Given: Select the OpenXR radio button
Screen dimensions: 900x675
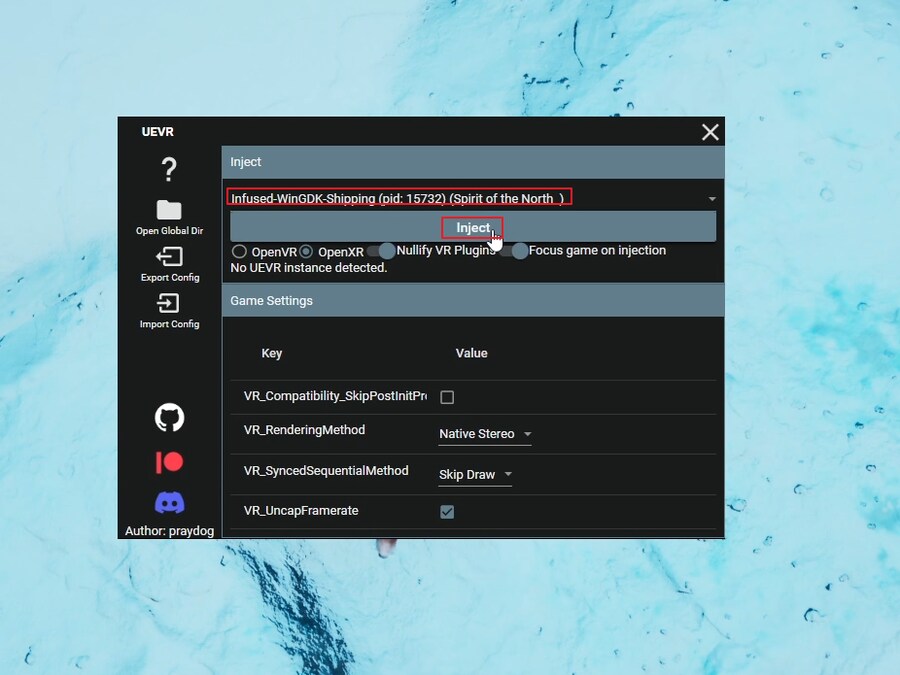Looking at the screenshot, I should [x=306, y=252].
